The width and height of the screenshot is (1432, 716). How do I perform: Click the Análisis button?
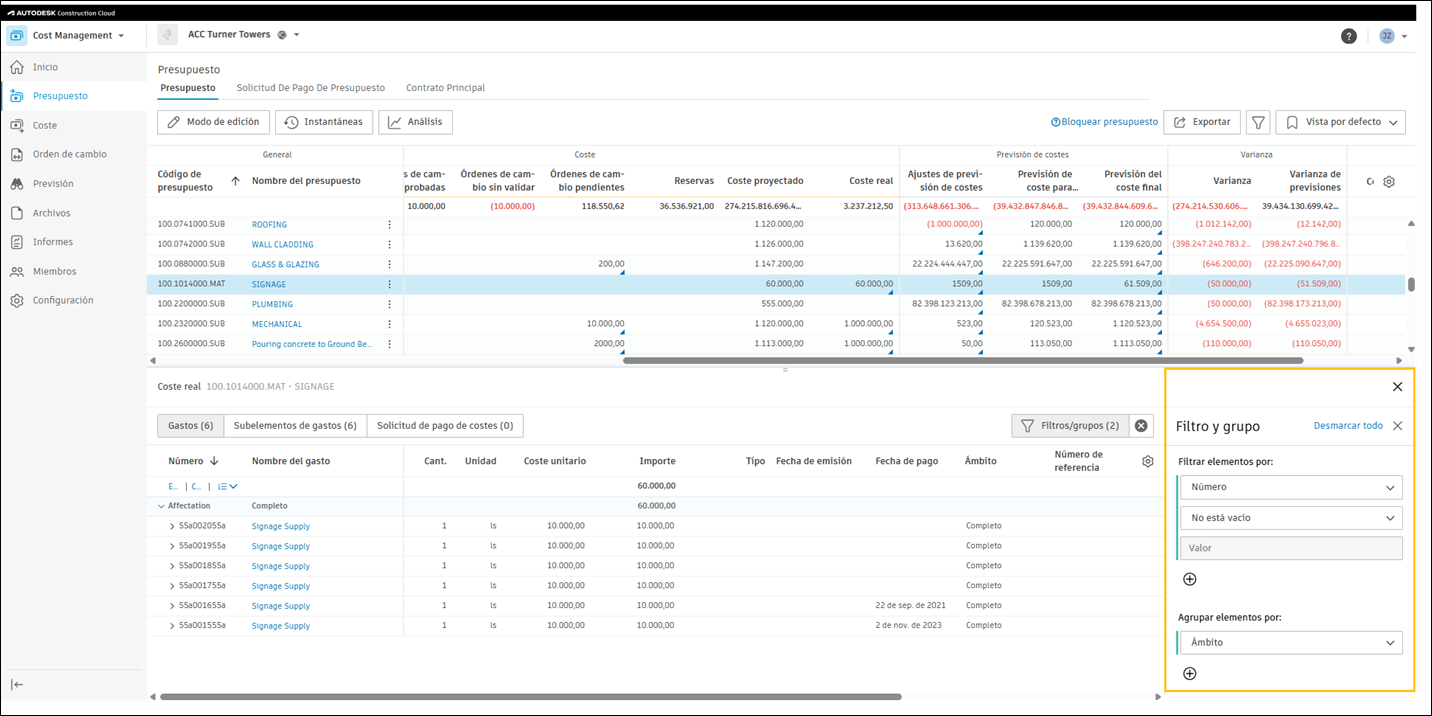click(415, 122)
